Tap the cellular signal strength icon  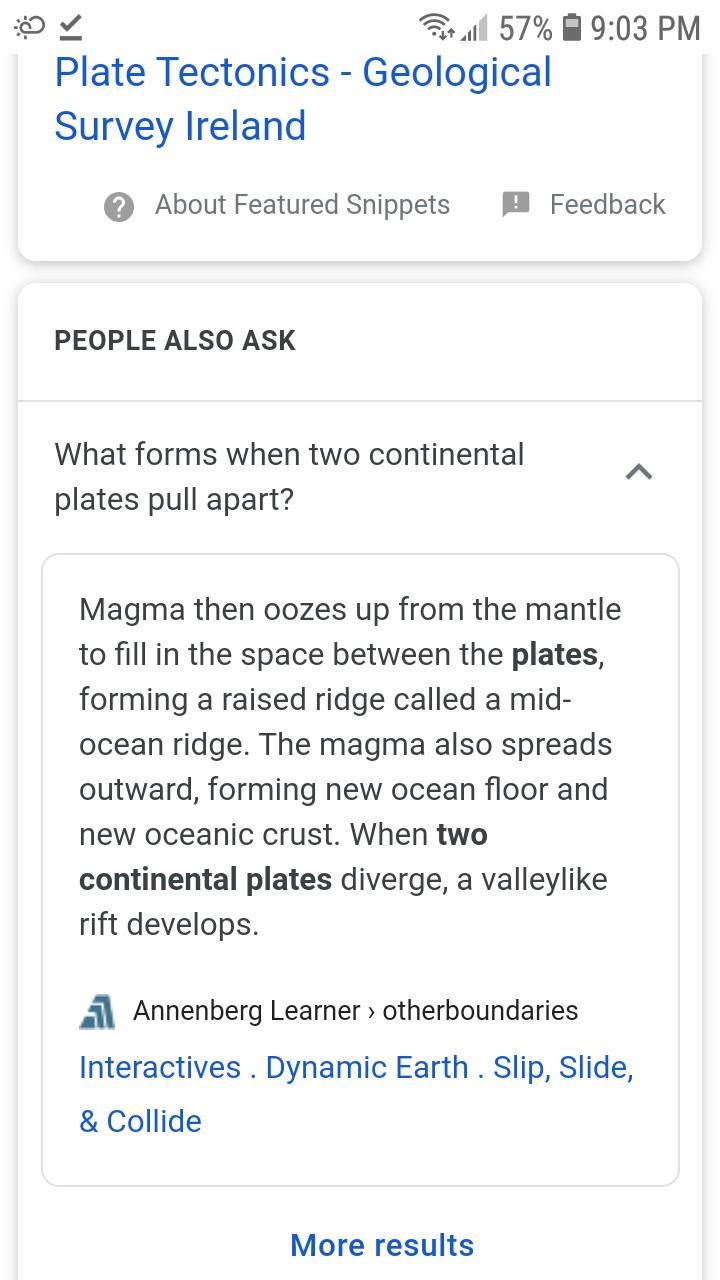tap(474, 29)
